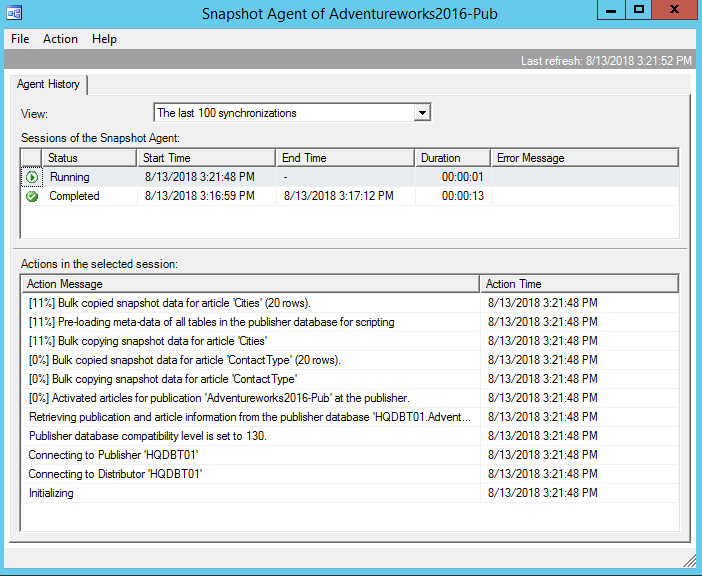Open the Help menu
The width and height of the screenshot is (702, 576).
tap(104, 39)
